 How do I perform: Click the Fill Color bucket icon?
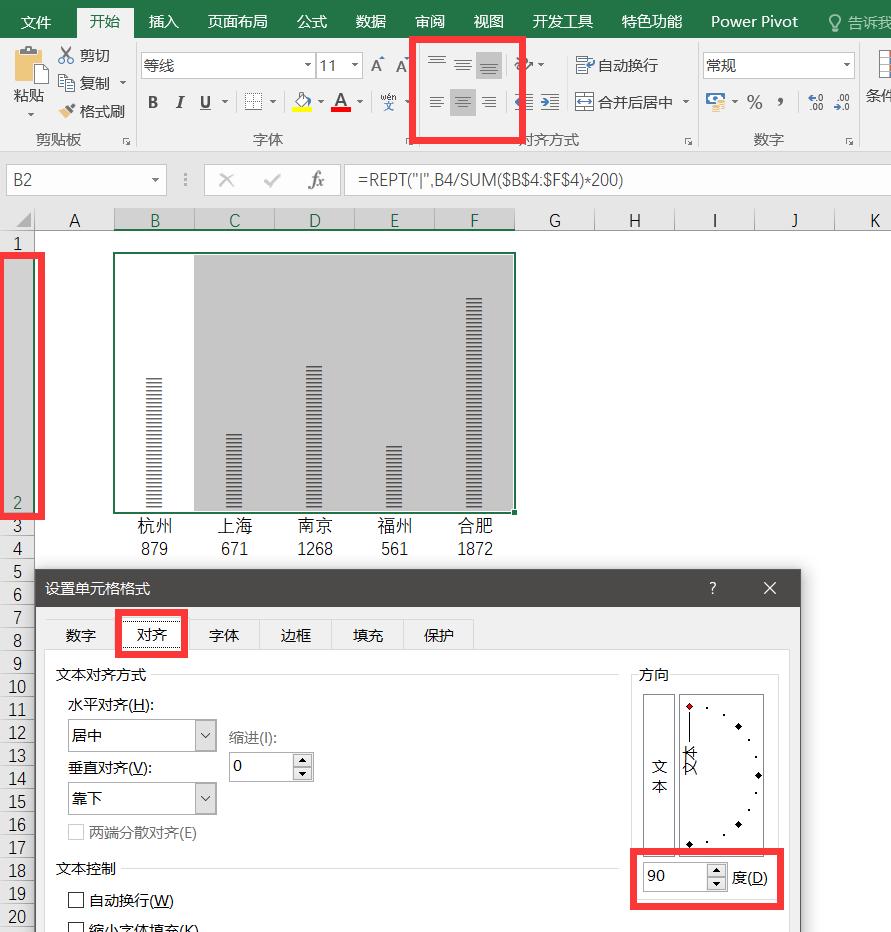coord(302,102)
